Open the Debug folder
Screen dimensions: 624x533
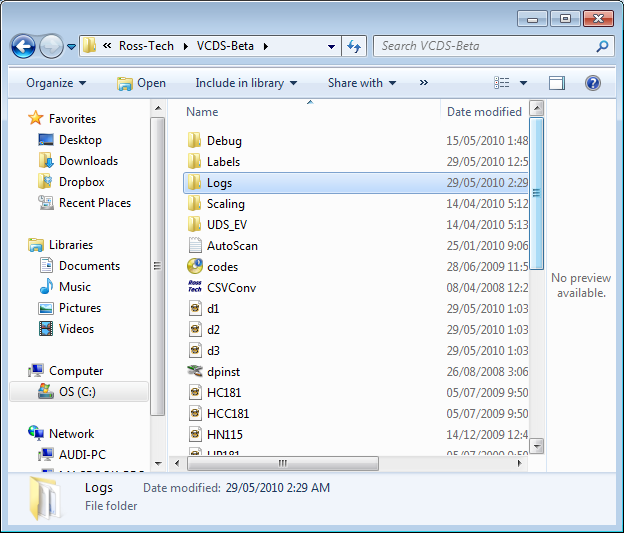pyautogui.click(x=223, y=141)
